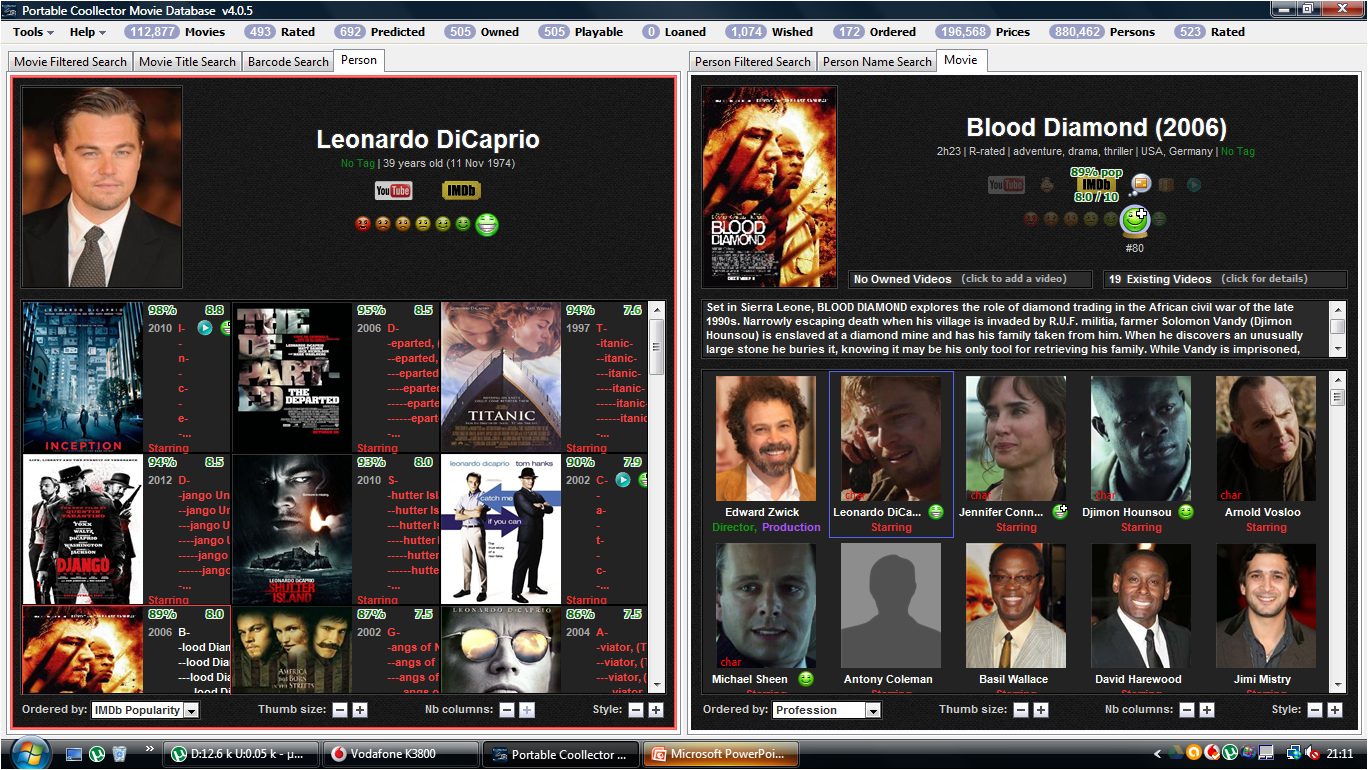Click the 112,877 Movies counter
The image size is (1368, 770).
[175, 32]
